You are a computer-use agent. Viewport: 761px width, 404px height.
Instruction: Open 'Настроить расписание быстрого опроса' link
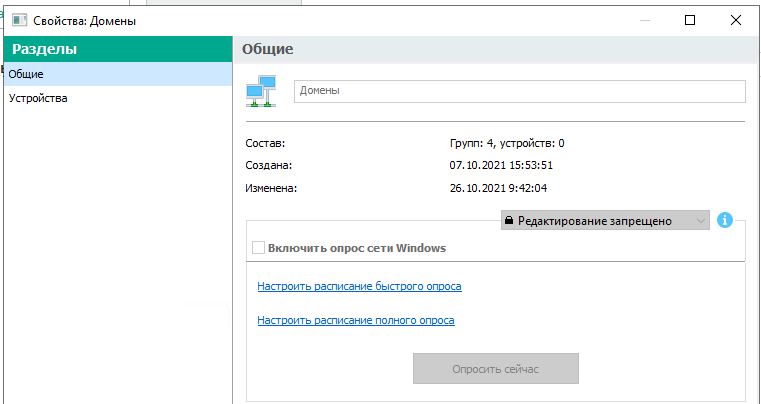tap(359, 286)
